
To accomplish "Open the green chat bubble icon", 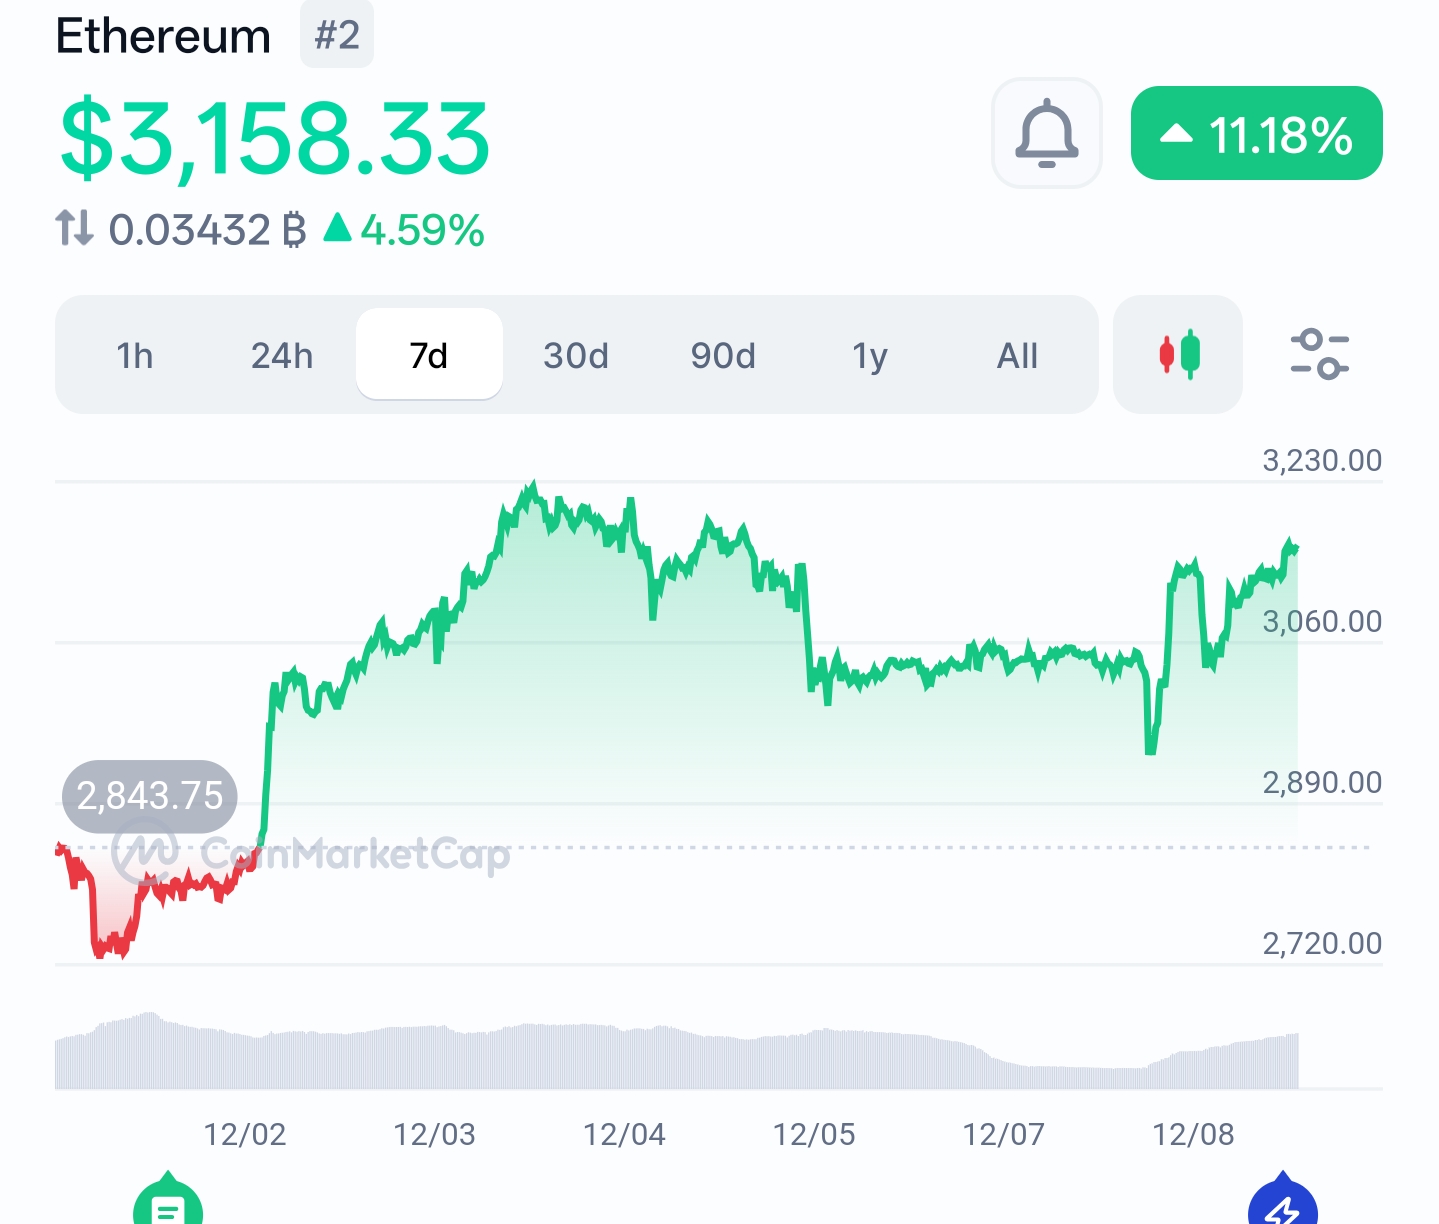I will click(168, 1205).
